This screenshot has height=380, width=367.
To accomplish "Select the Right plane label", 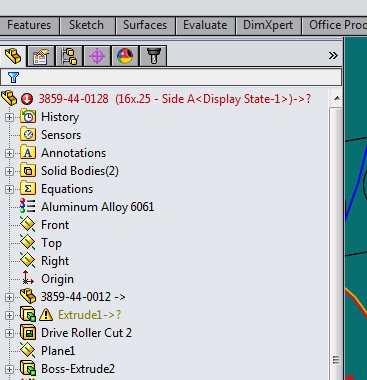I will tap(55, 261).
